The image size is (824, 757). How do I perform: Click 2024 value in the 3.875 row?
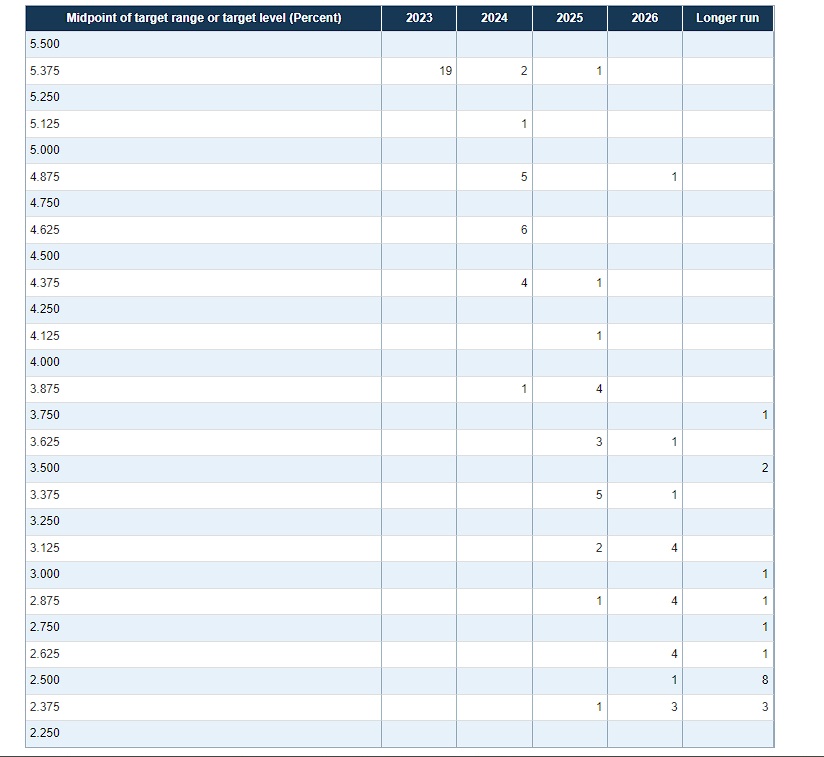click(x=524, y=389)
